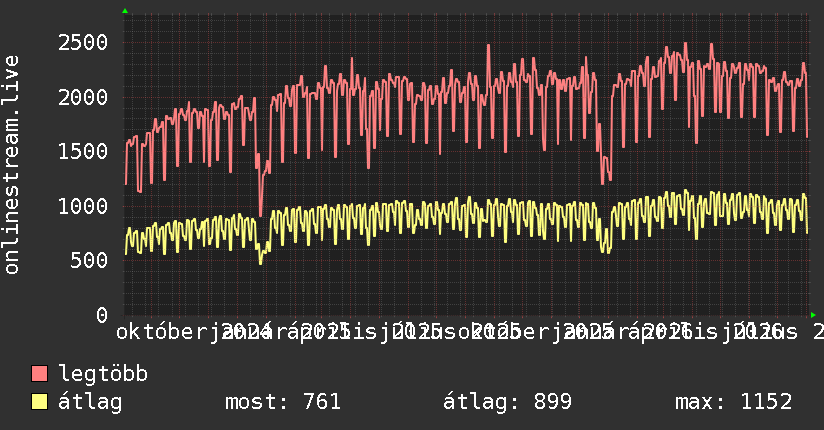The height and width of the screenshot is (430, 824).
Task: Click the lowest point of the yellow line
Action: point(260,263)
